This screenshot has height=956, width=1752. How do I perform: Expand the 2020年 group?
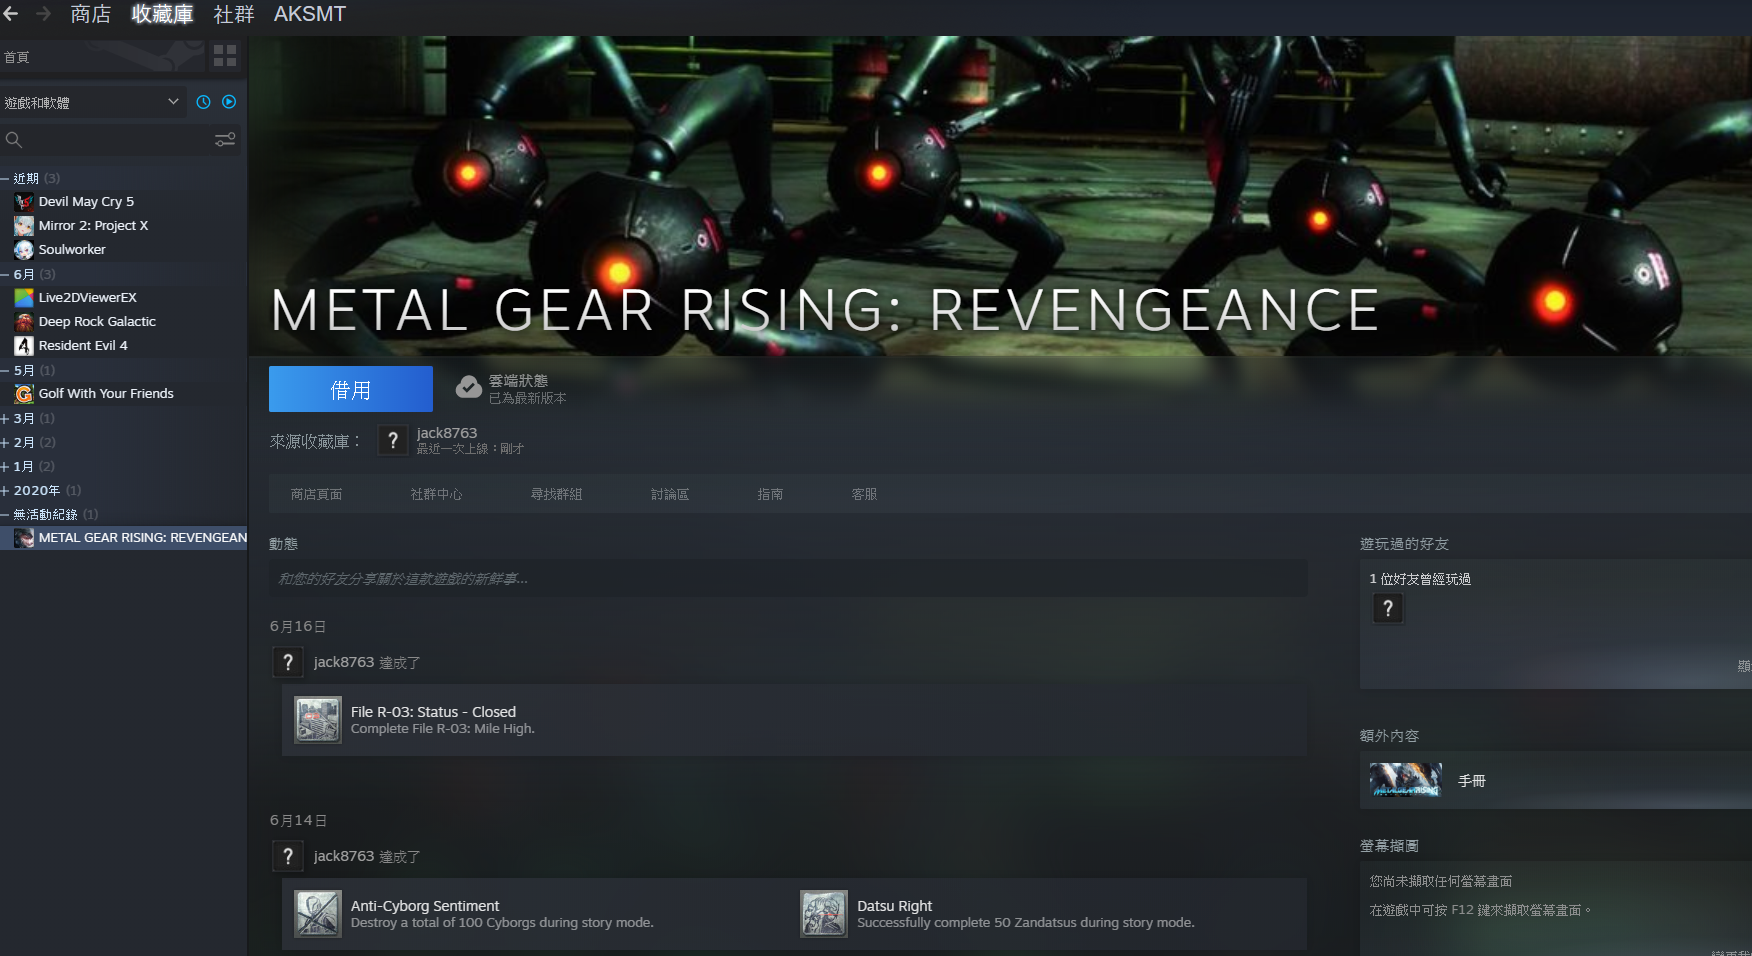36,490
